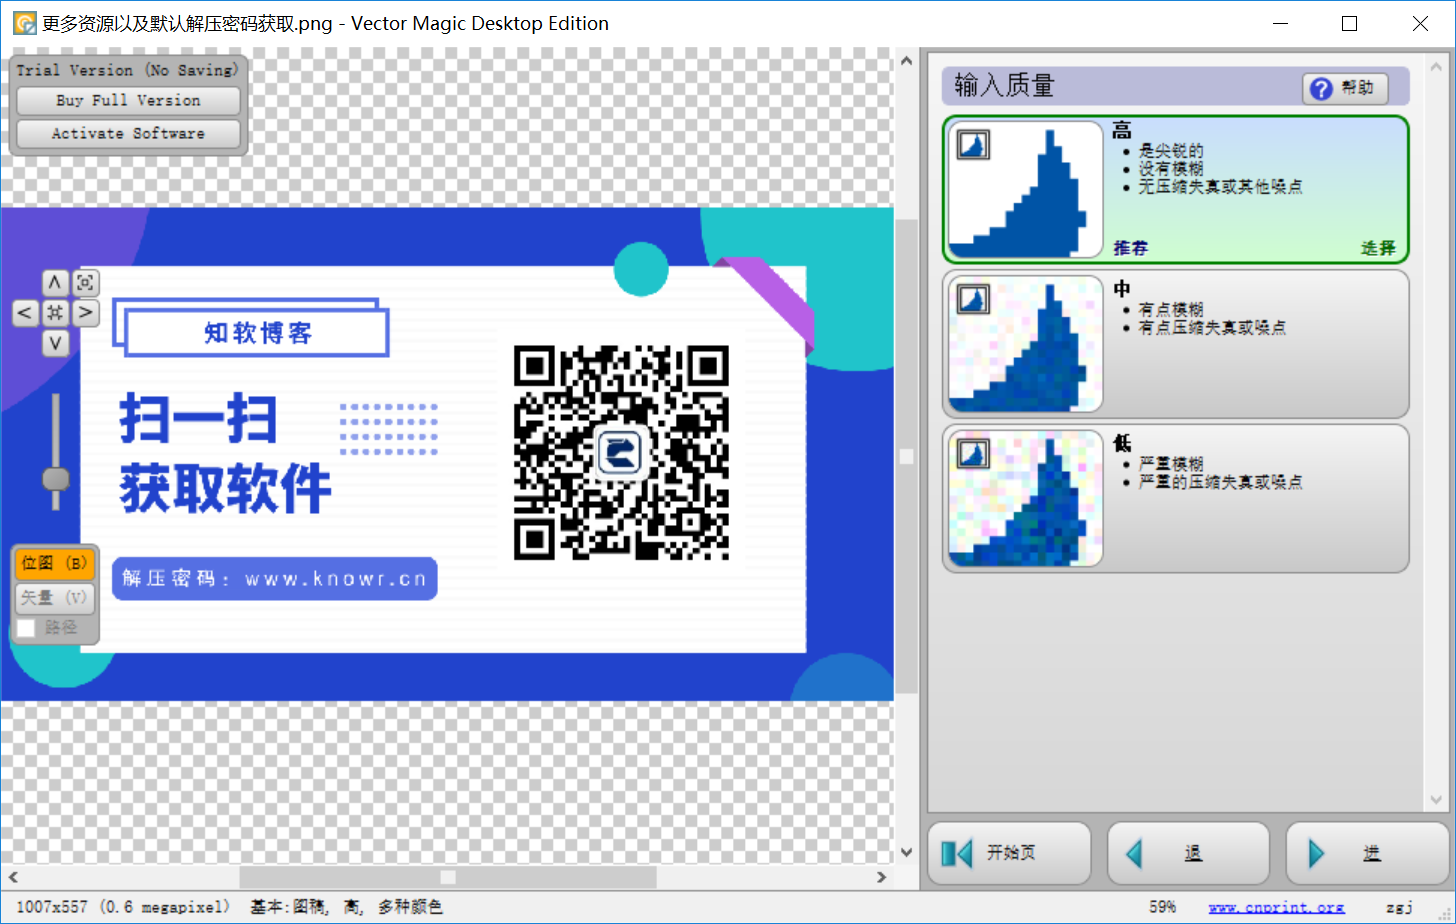Toggle the 路径 paths checkbox
Image resolution: width=1456 pixels, height=924 pixels.
click(x=26, y=628)
